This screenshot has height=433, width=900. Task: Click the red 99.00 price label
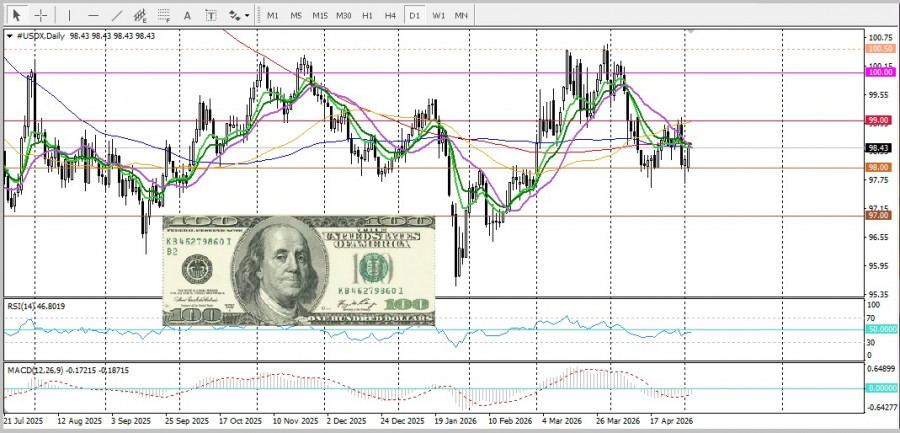[x=880, y=121]
